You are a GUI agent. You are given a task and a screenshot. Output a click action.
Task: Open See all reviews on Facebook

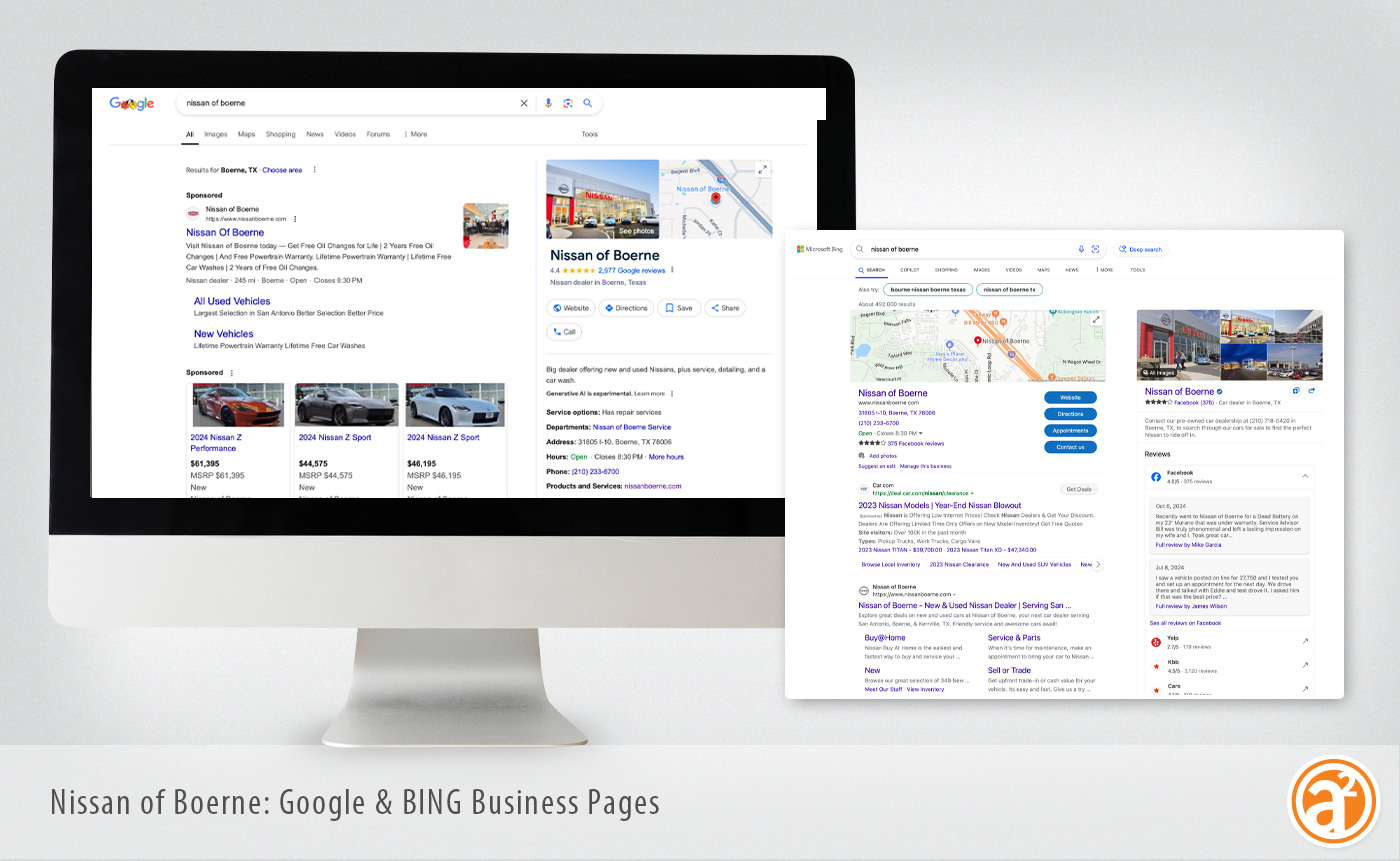[x=1185, y=623]
